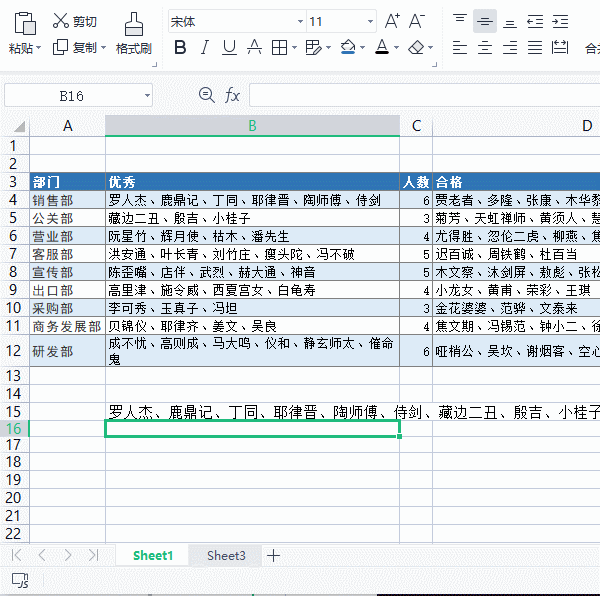This screenshot has width=600, height=596.
Task: Expand the fill color dropdown arrow
Action: tap(362, 48)
